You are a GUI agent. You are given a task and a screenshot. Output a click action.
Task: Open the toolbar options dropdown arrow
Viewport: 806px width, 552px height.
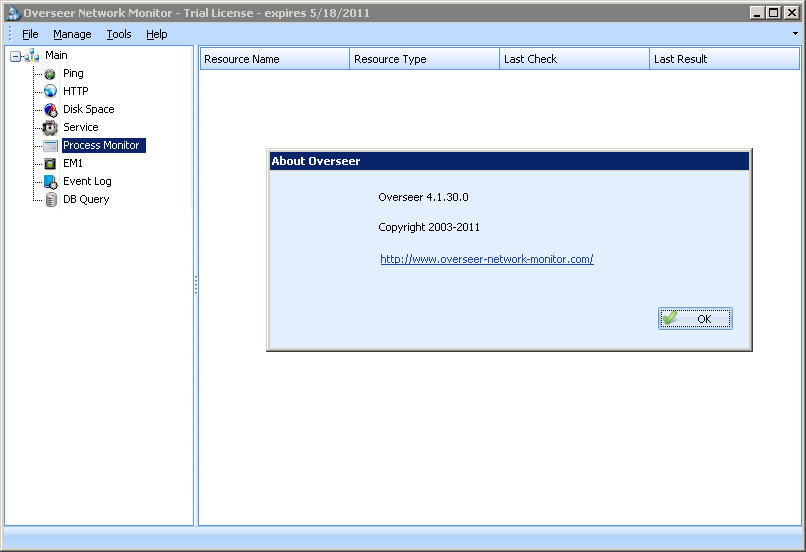[795, 34]
